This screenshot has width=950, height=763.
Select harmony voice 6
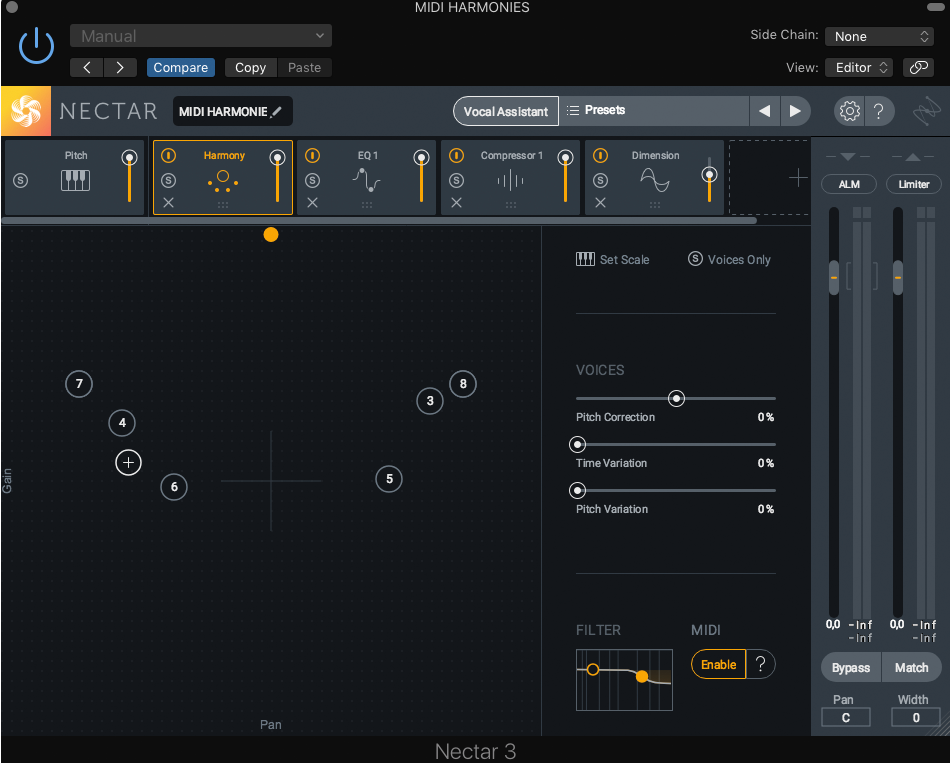pos(174,487)
